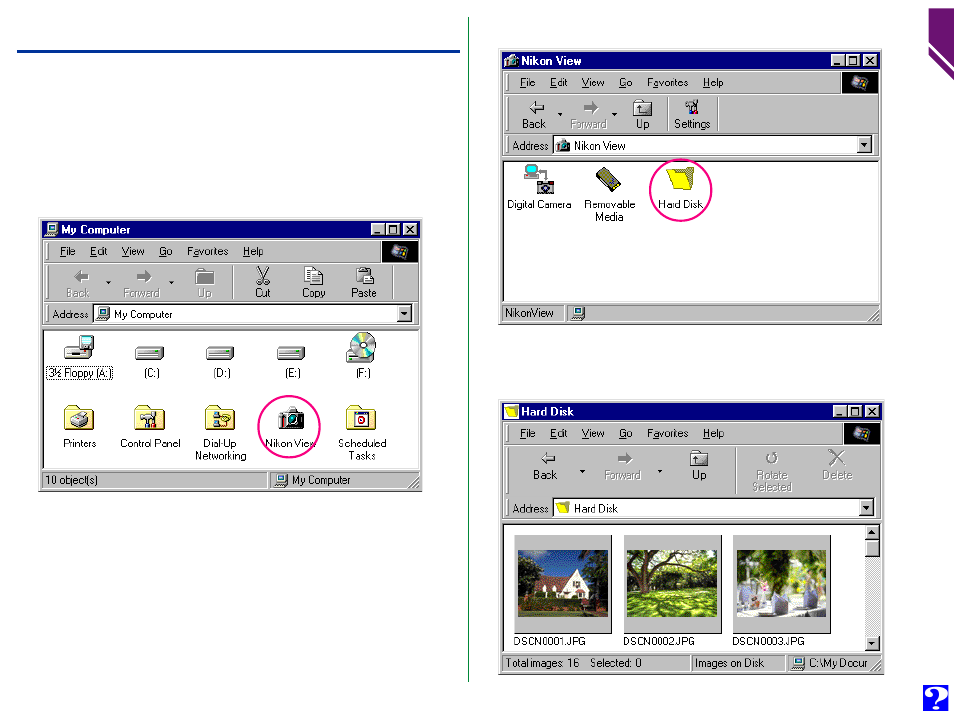Select the DSCN0002.JPG tree thumbnail
Screen dimensions: 954x715
point(672,584)
